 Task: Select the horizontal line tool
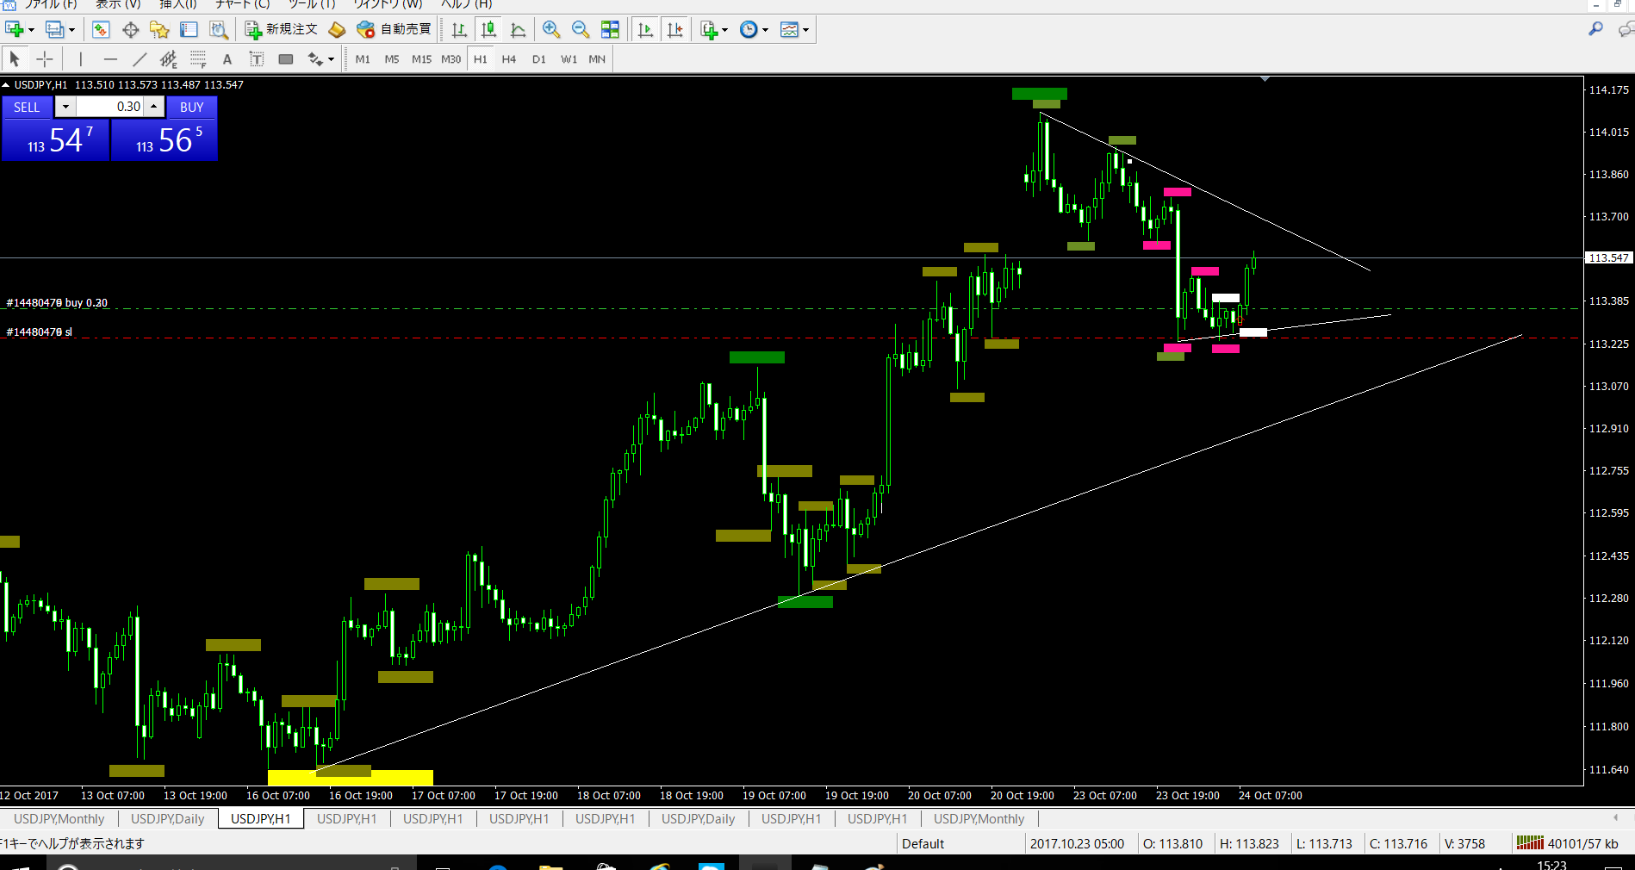(110, 59)
